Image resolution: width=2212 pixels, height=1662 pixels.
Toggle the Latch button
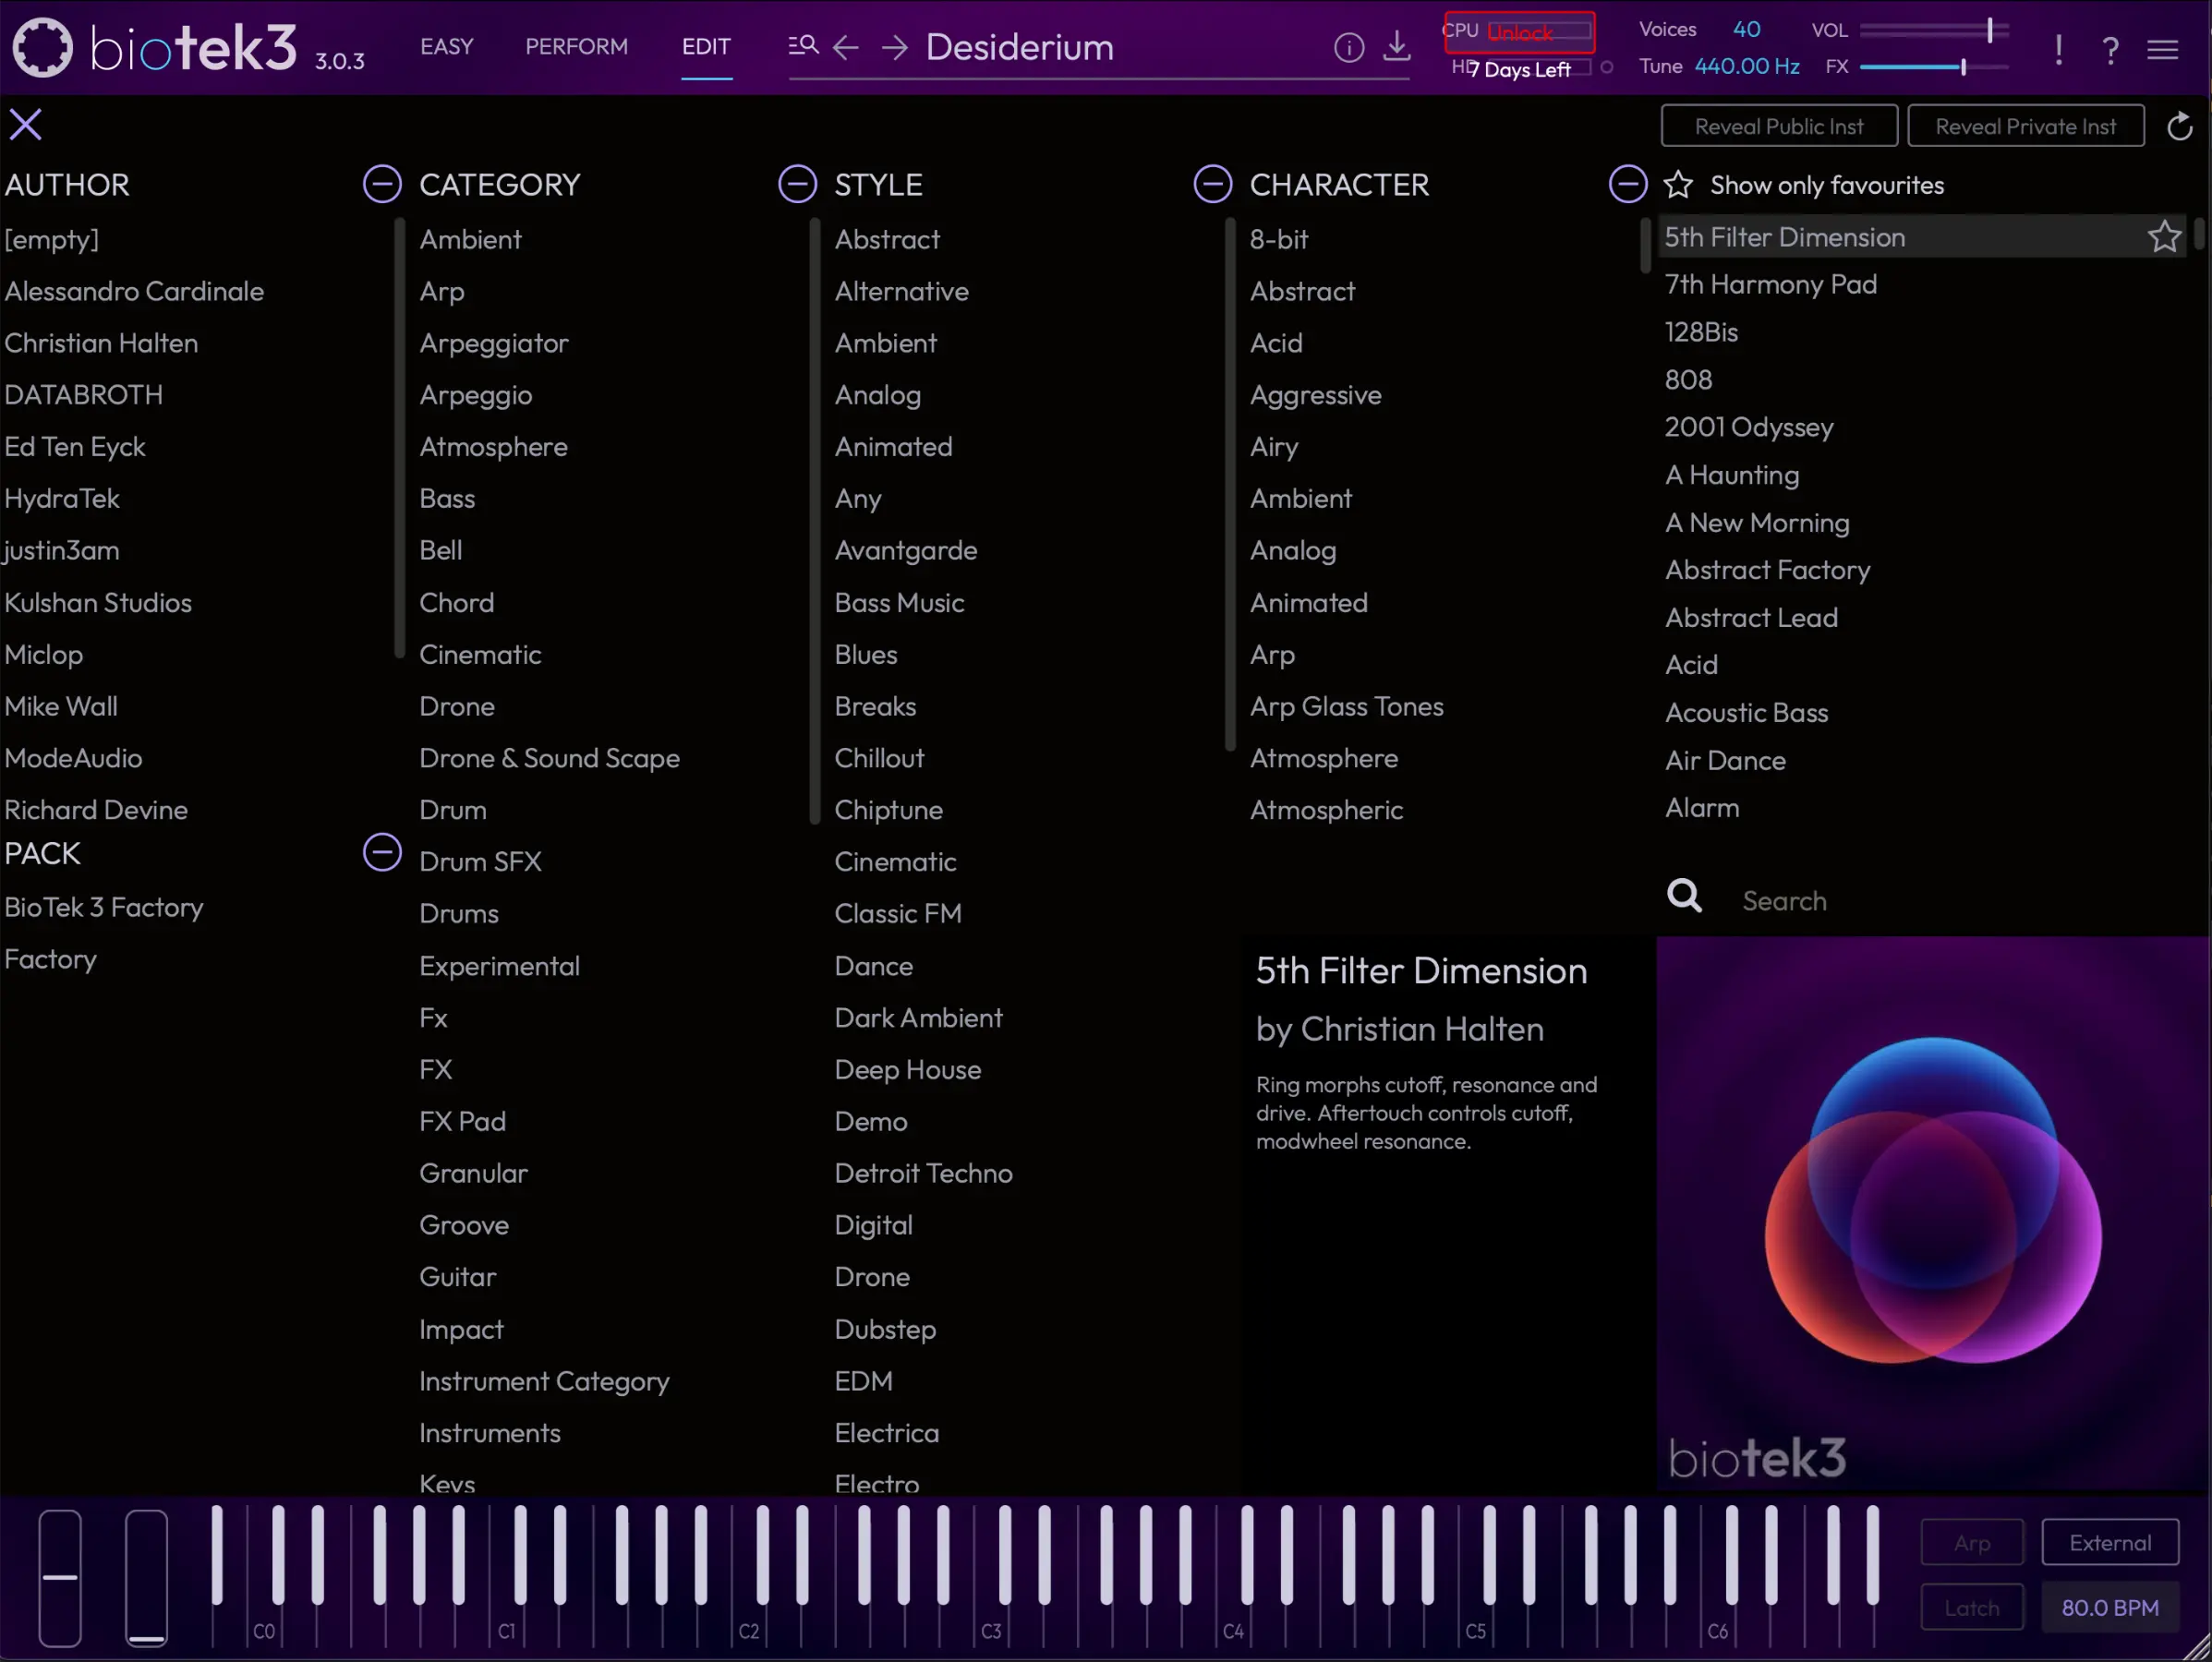point(1971,1607)
